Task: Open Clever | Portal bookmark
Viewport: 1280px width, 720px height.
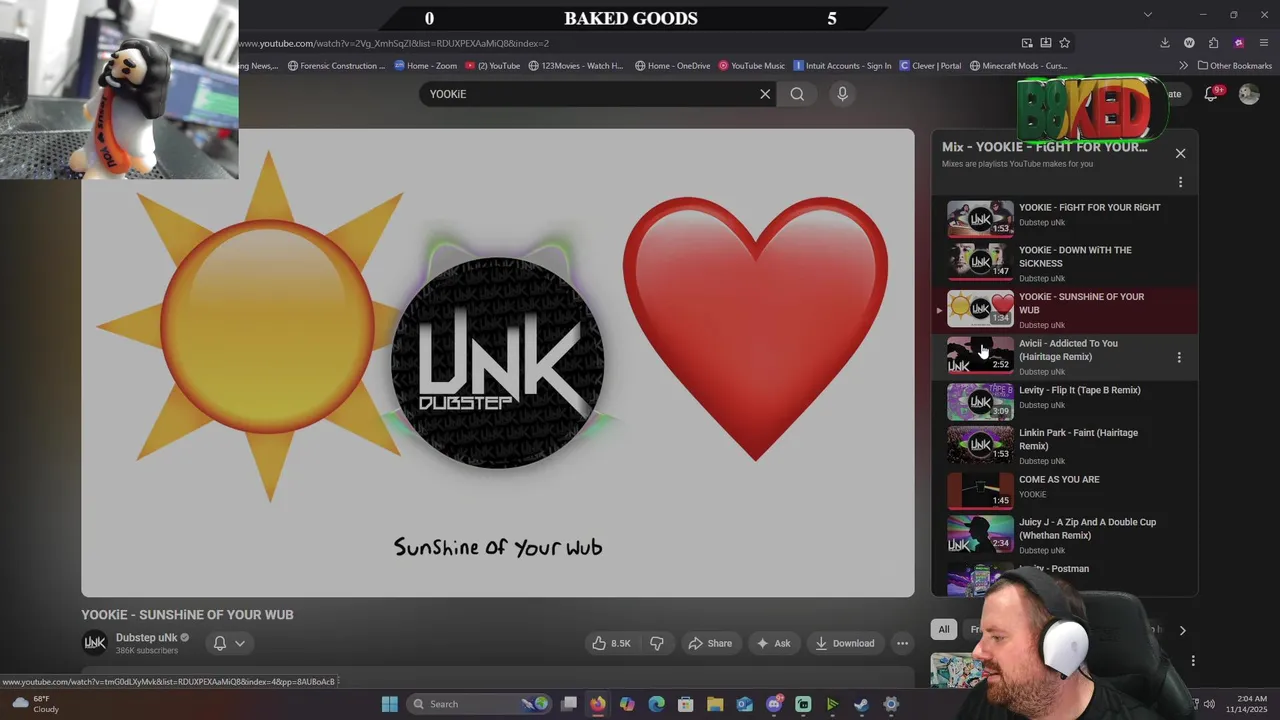Action: tap(930, 66)
